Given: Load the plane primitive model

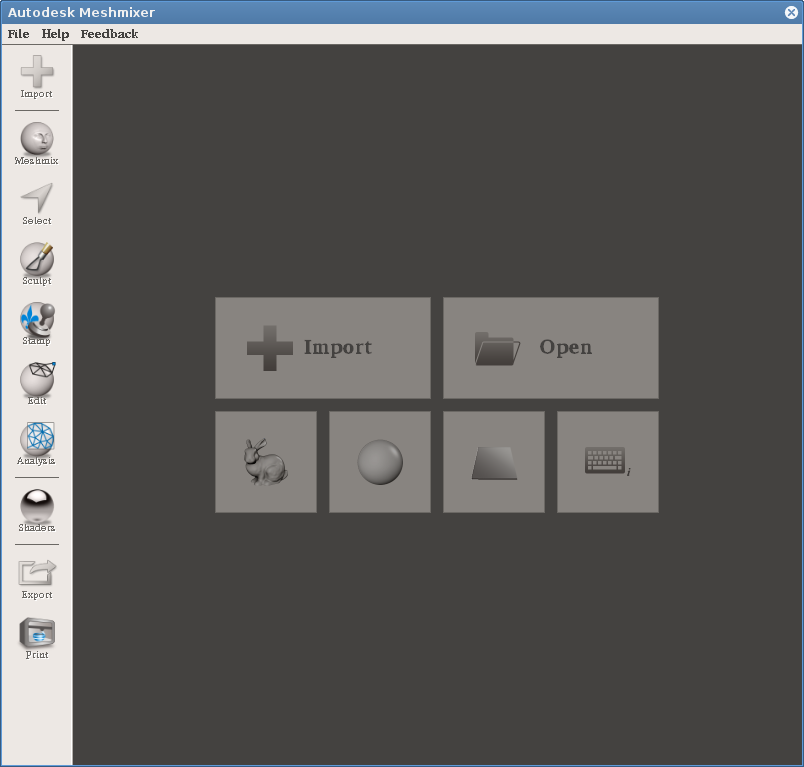Looking at the screenshot, I should click(494, 461).
